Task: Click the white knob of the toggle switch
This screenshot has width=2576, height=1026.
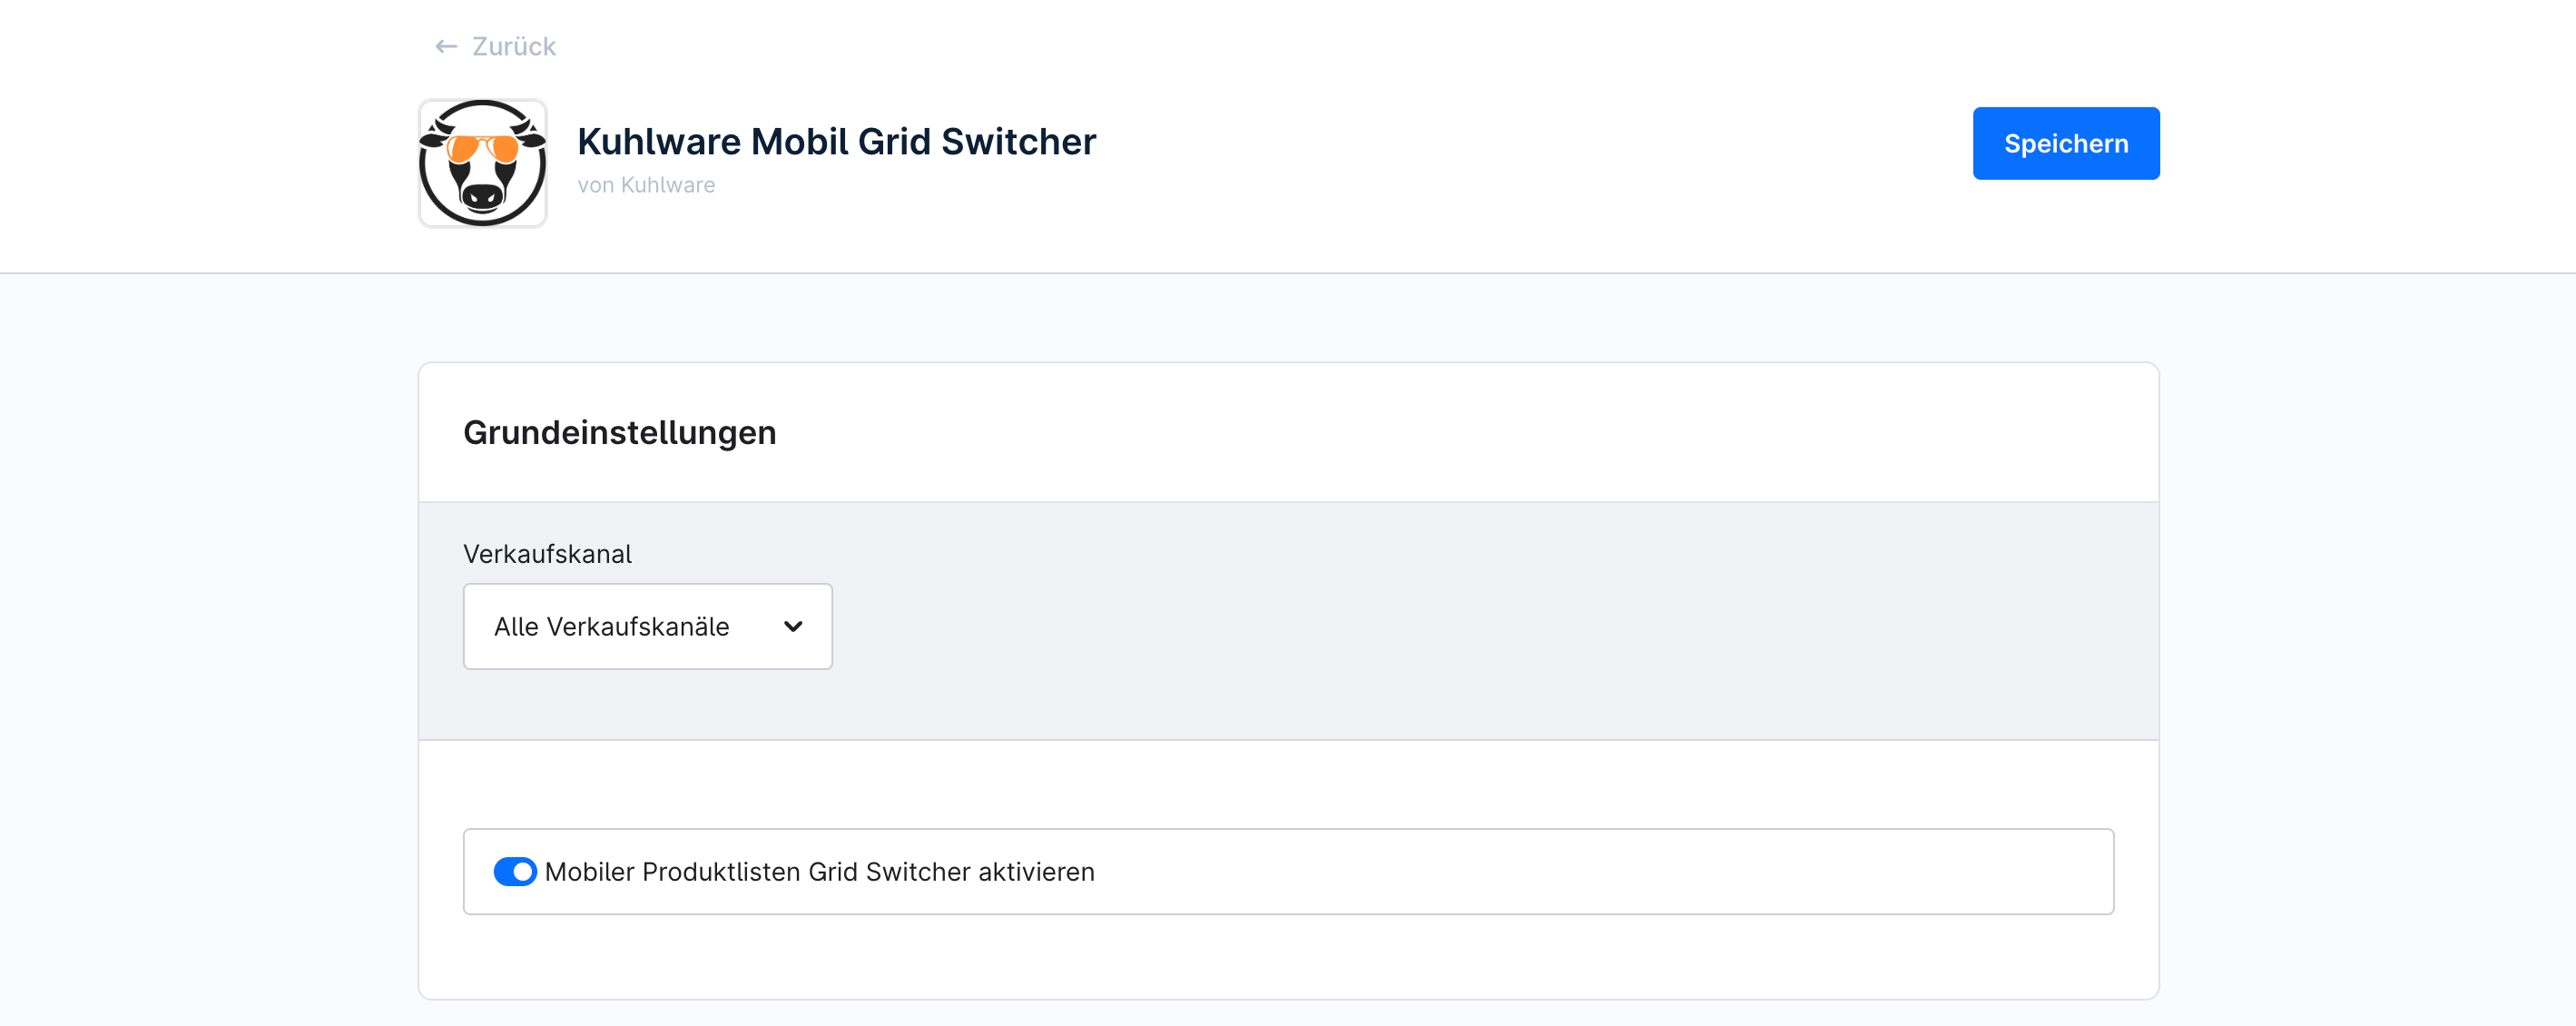Action: 523,871
